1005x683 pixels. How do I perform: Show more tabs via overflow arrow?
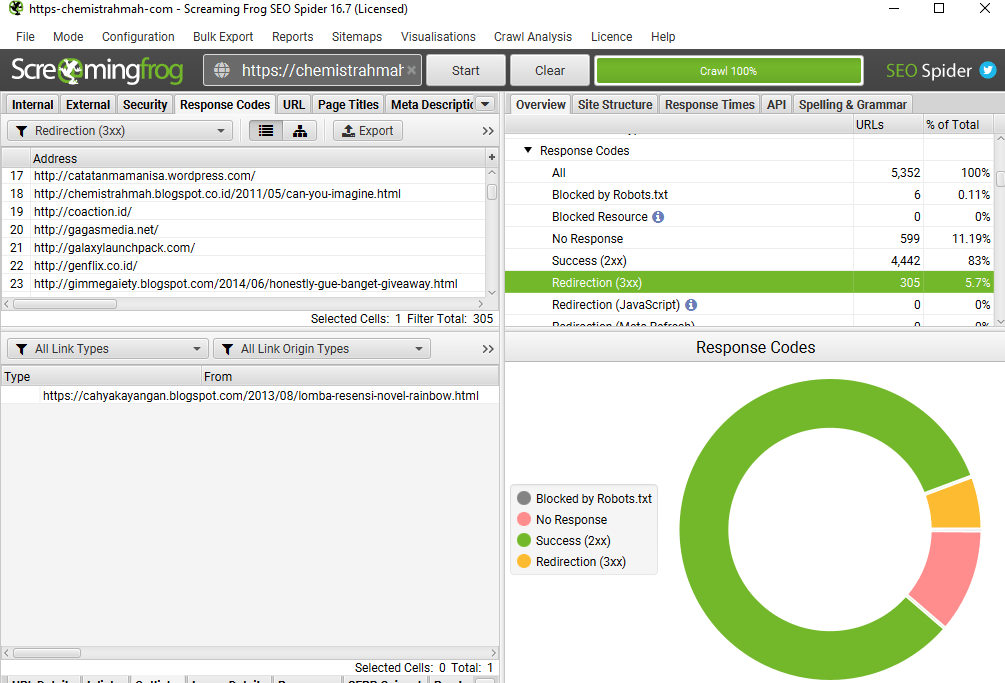pos(485,104)
